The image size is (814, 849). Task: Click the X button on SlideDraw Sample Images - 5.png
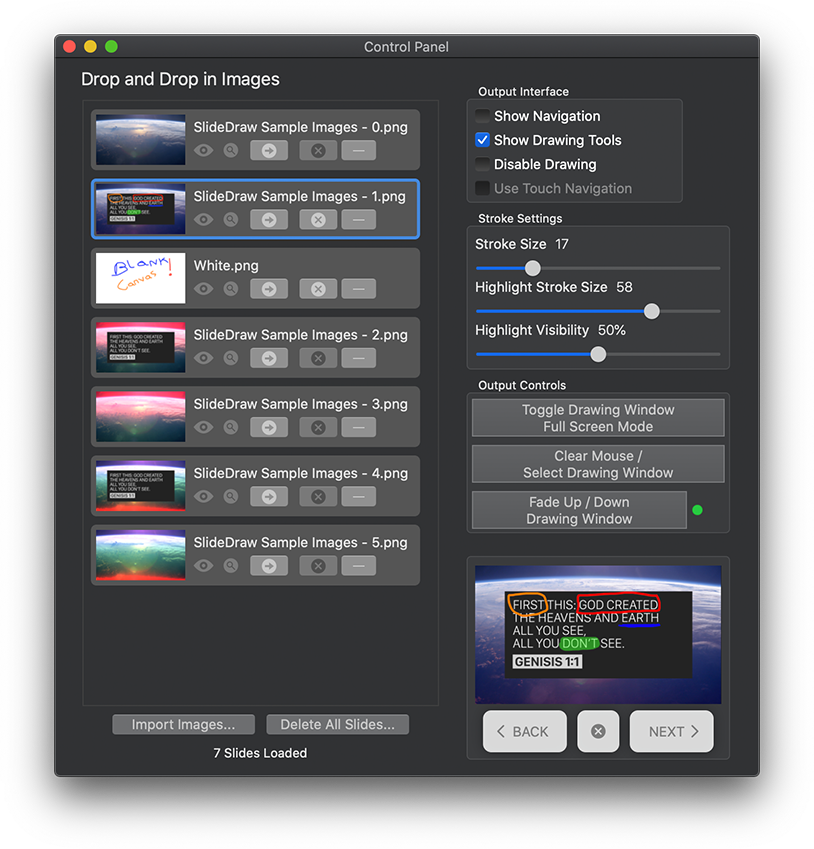(x=318, y=566)
